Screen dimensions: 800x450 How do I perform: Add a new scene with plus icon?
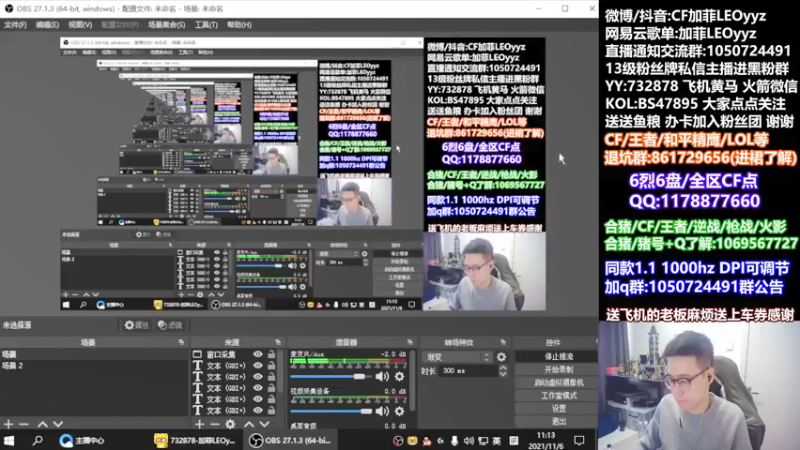pos(8,424)
